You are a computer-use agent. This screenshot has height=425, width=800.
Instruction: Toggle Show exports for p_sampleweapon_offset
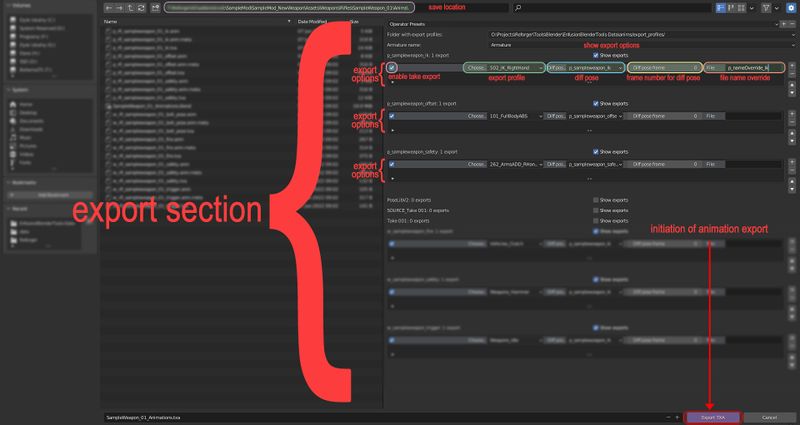(x=595, y=103)
